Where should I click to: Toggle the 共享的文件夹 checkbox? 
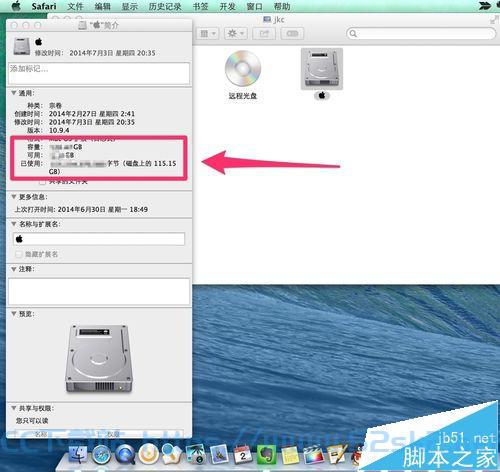pos(42,182)
